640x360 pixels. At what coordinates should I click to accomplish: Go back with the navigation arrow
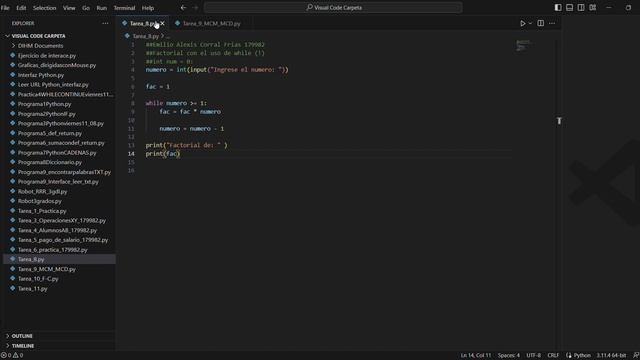pos(183,7)
